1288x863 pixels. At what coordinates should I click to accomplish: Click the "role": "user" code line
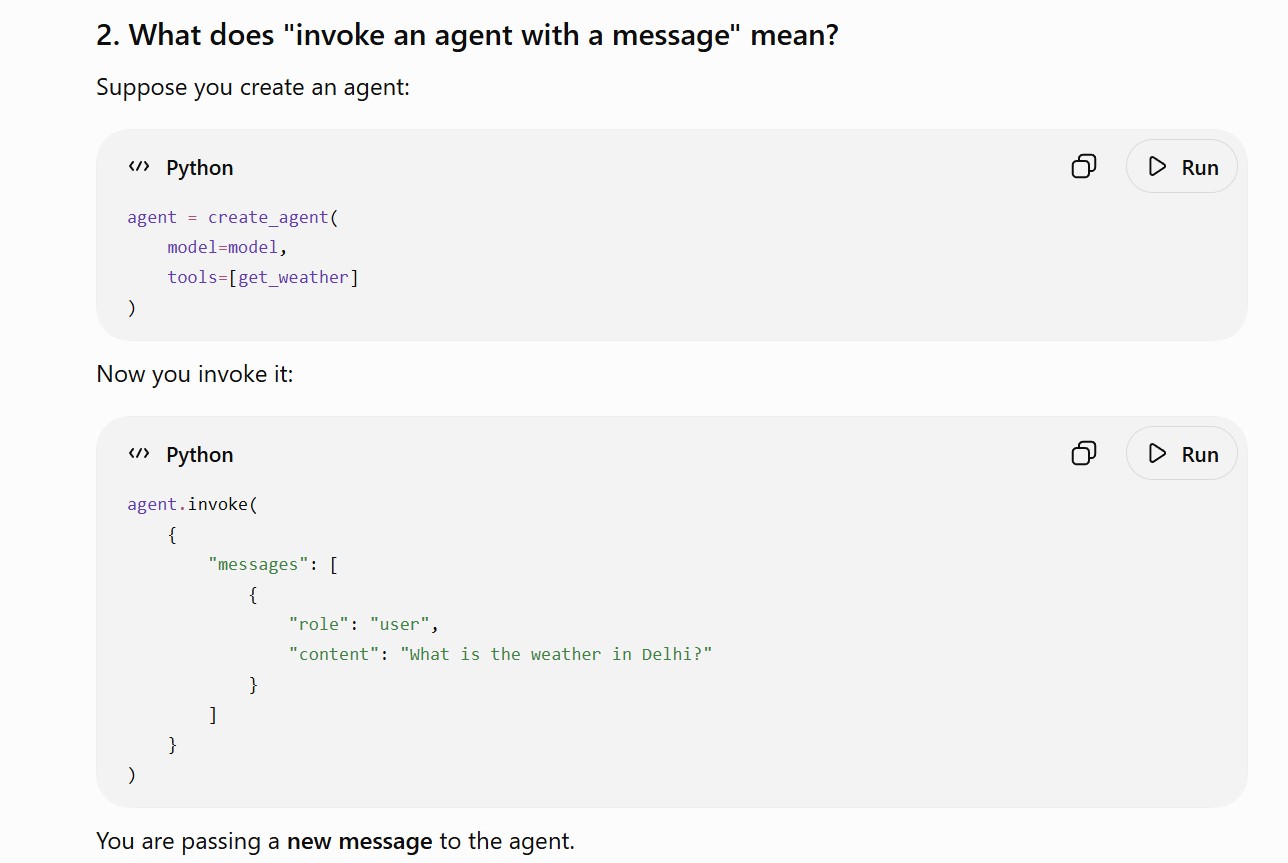(364, 624)
